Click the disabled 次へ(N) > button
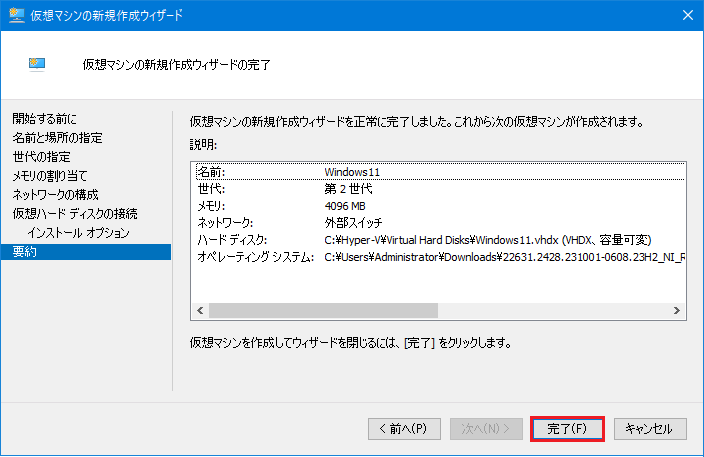The image size is (704, 457). click(x=486, y=429)
